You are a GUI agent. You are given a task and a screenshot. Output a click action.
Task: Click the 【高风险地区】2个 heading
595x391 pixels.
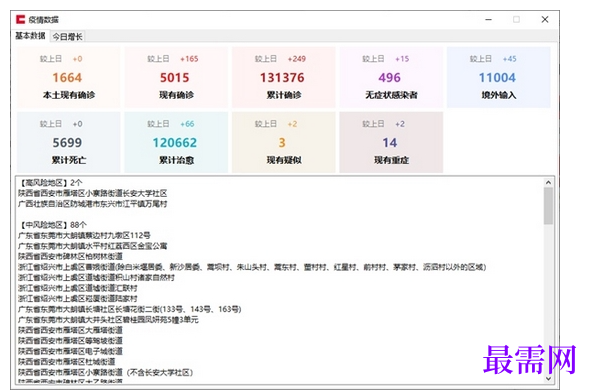50,183
